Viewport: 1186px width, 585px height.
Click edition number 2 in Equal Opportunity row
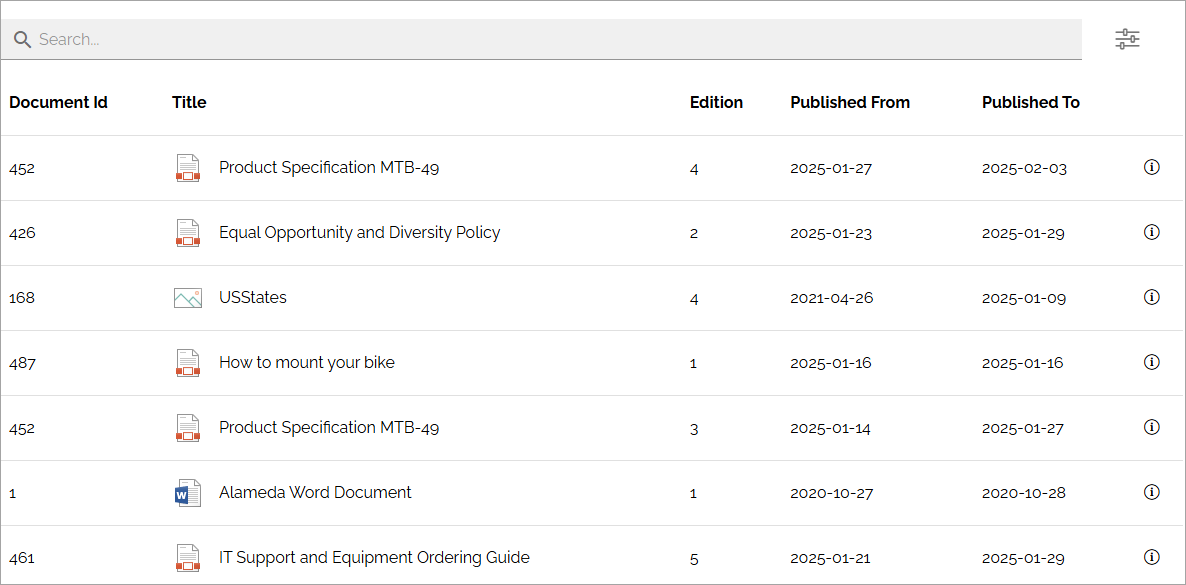pos(694,233)
